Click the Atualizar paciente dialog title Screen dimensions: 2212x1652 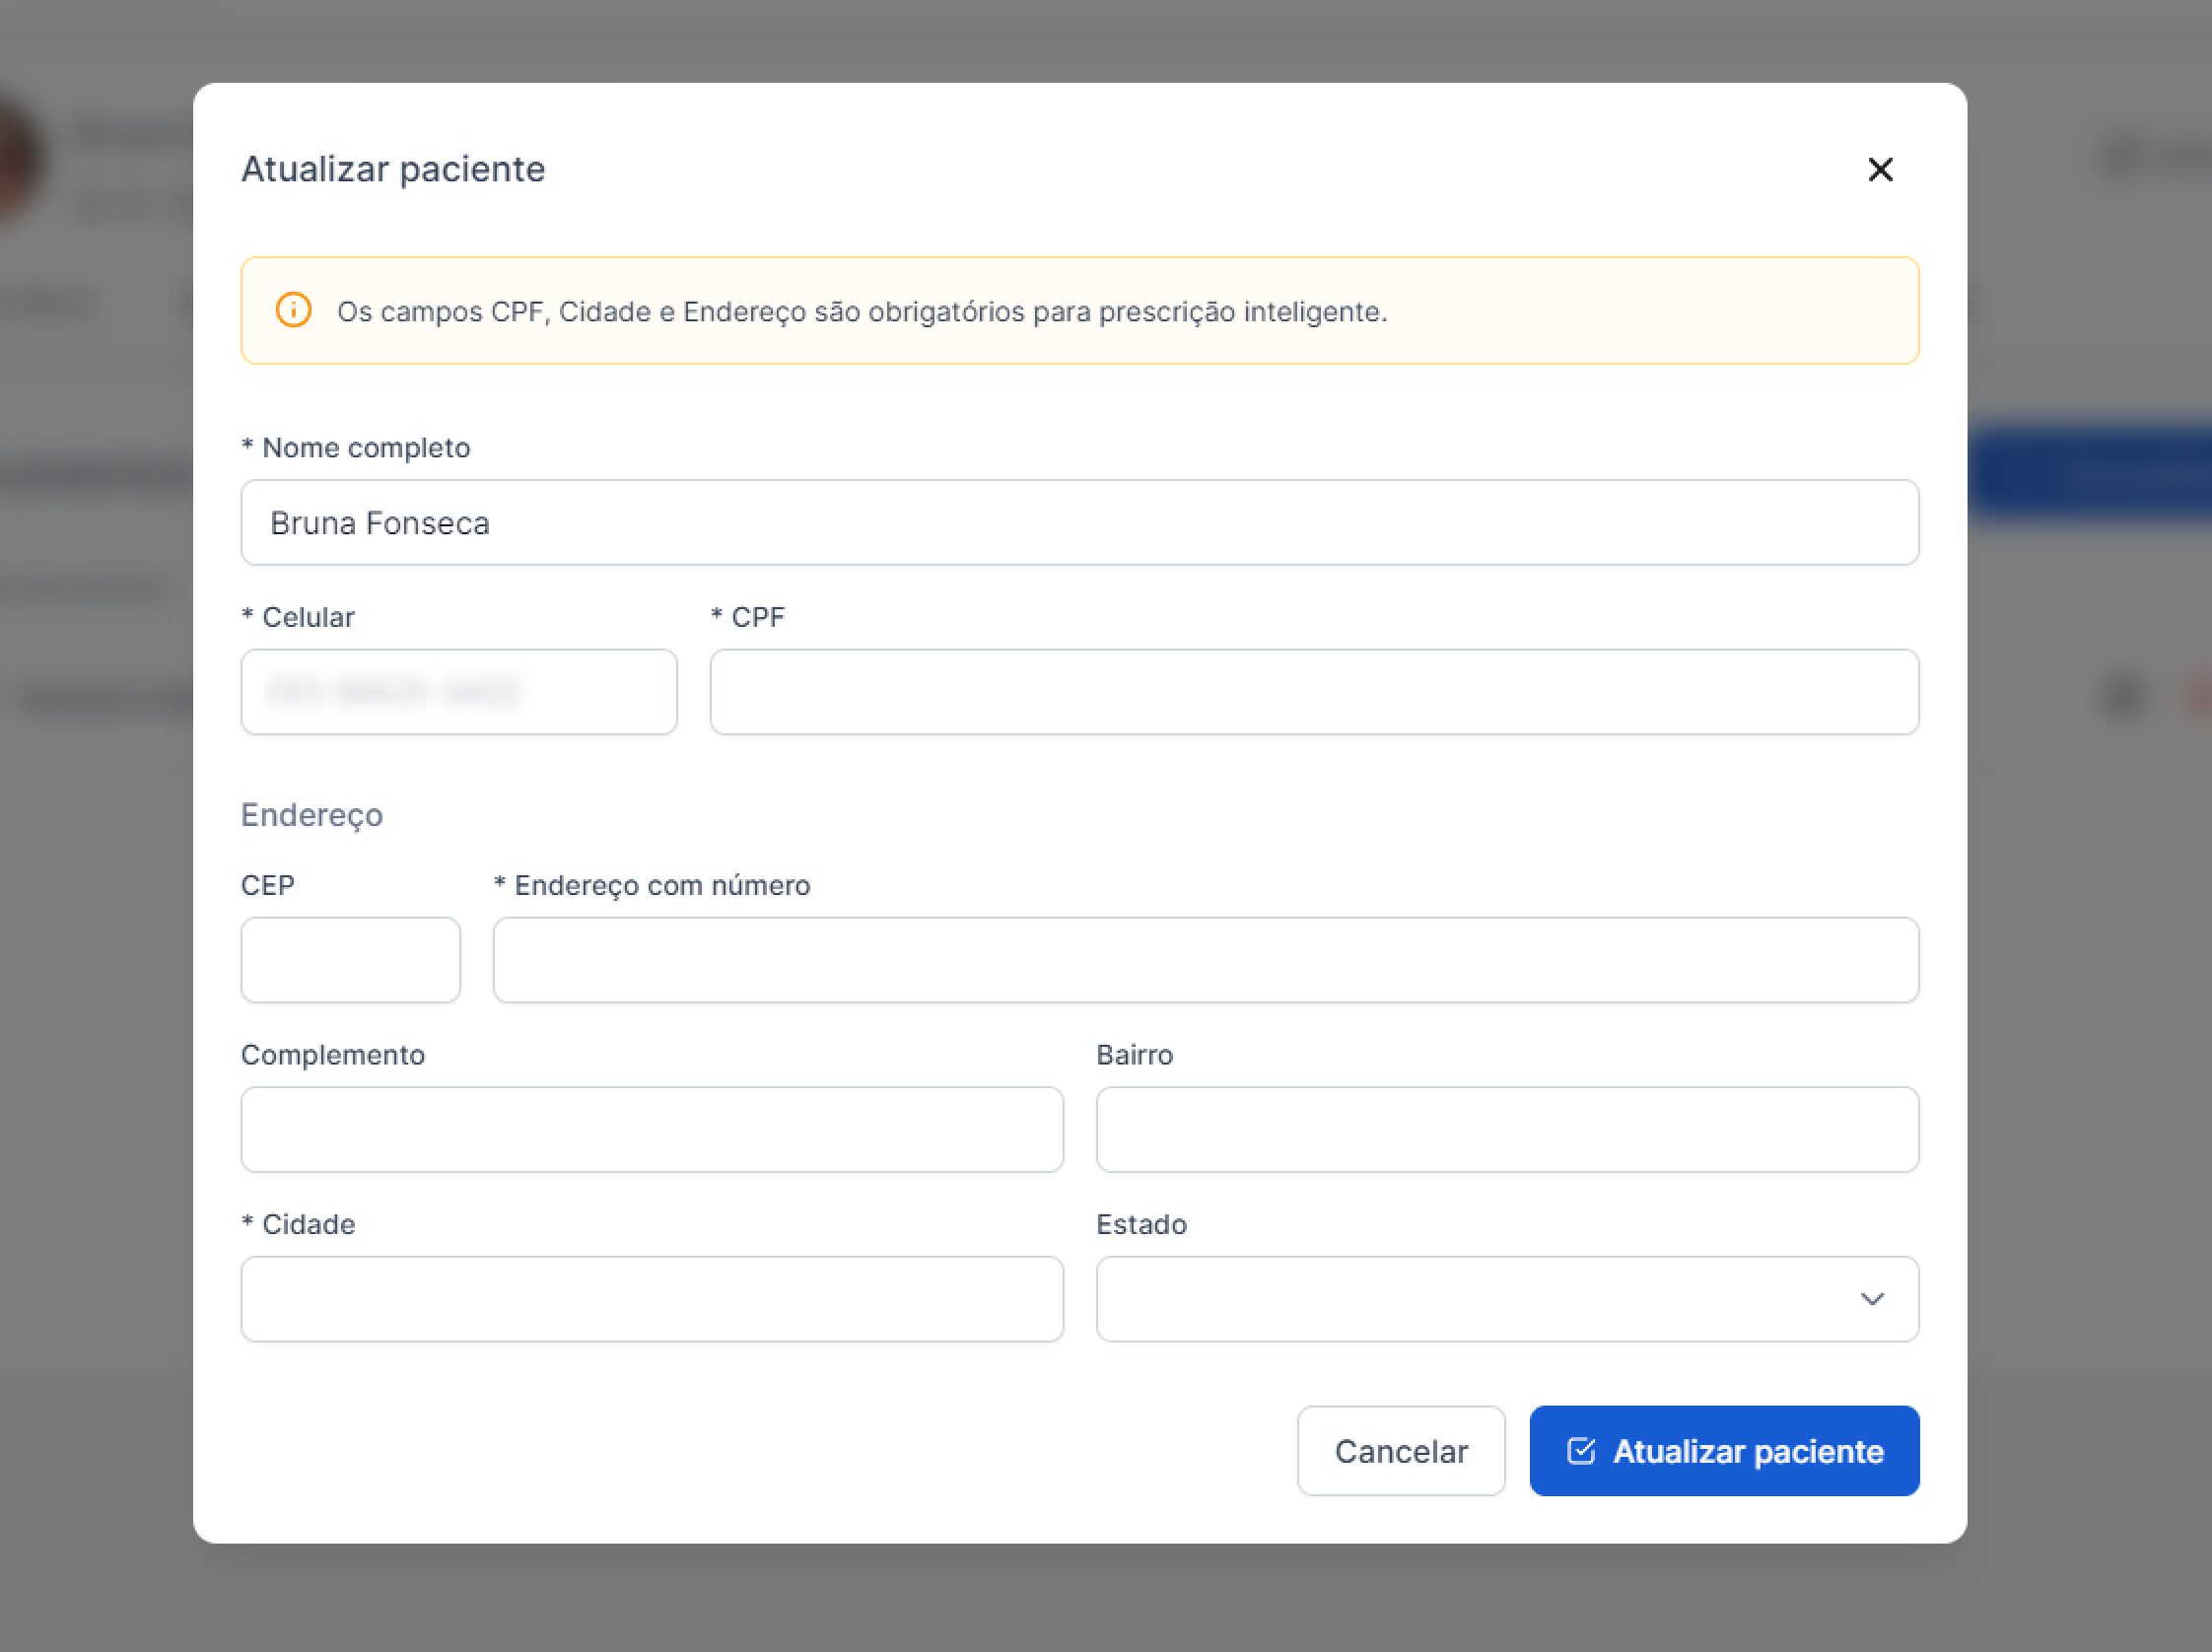[x=393, y=170]
